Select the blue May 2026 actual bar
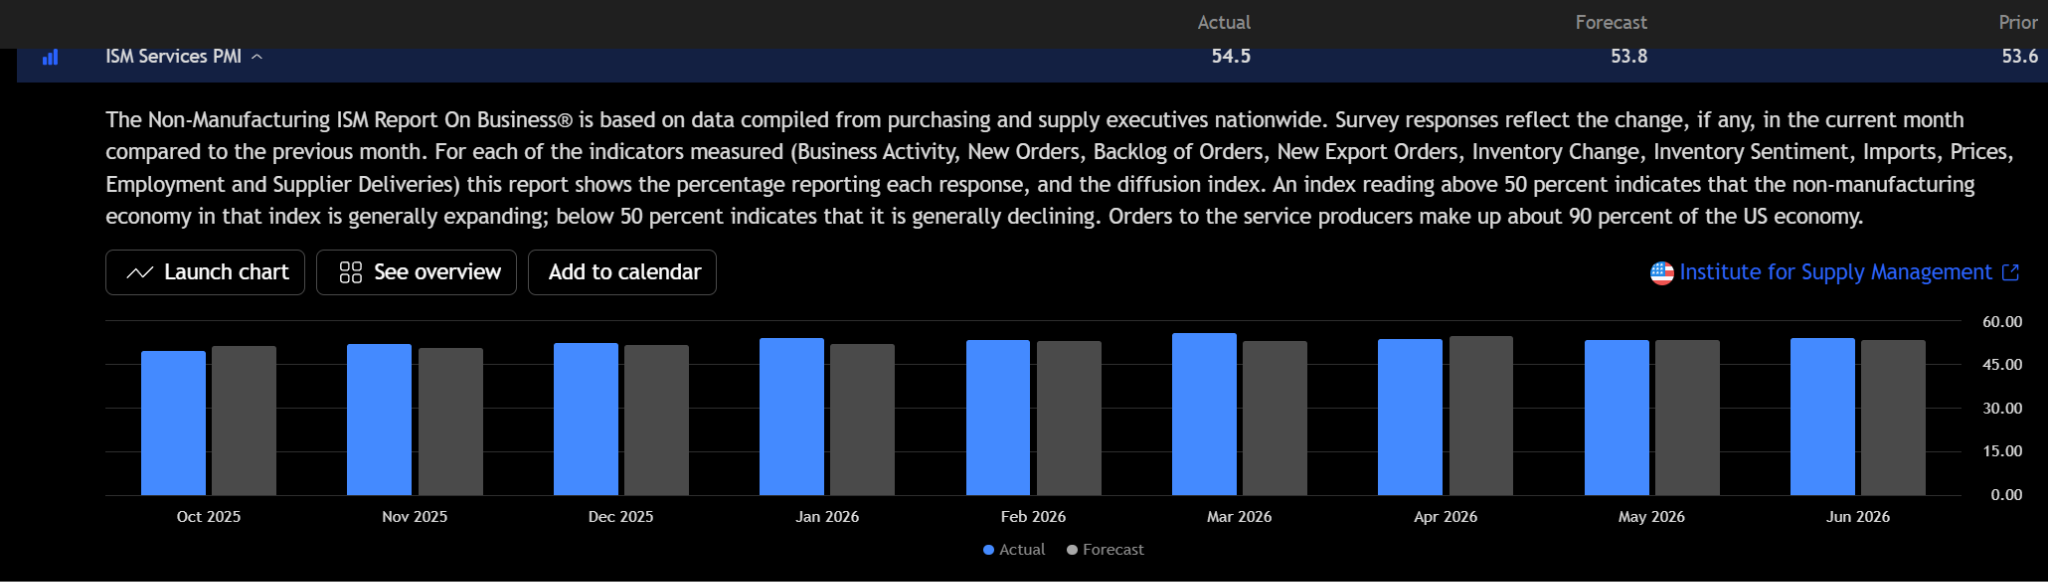The width and height of the screenshot is (2048, 582). [x=1617, y=418]
